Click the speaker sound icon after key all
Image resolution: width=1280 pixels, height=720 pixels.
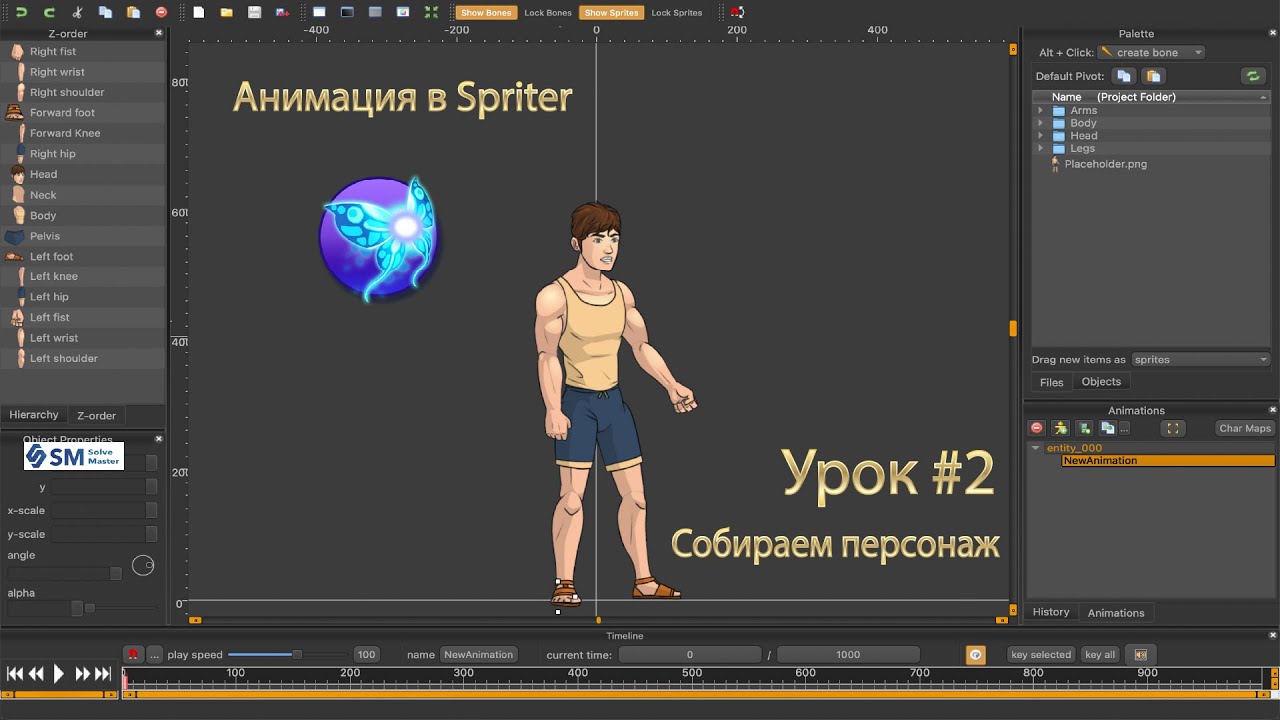1140,655
